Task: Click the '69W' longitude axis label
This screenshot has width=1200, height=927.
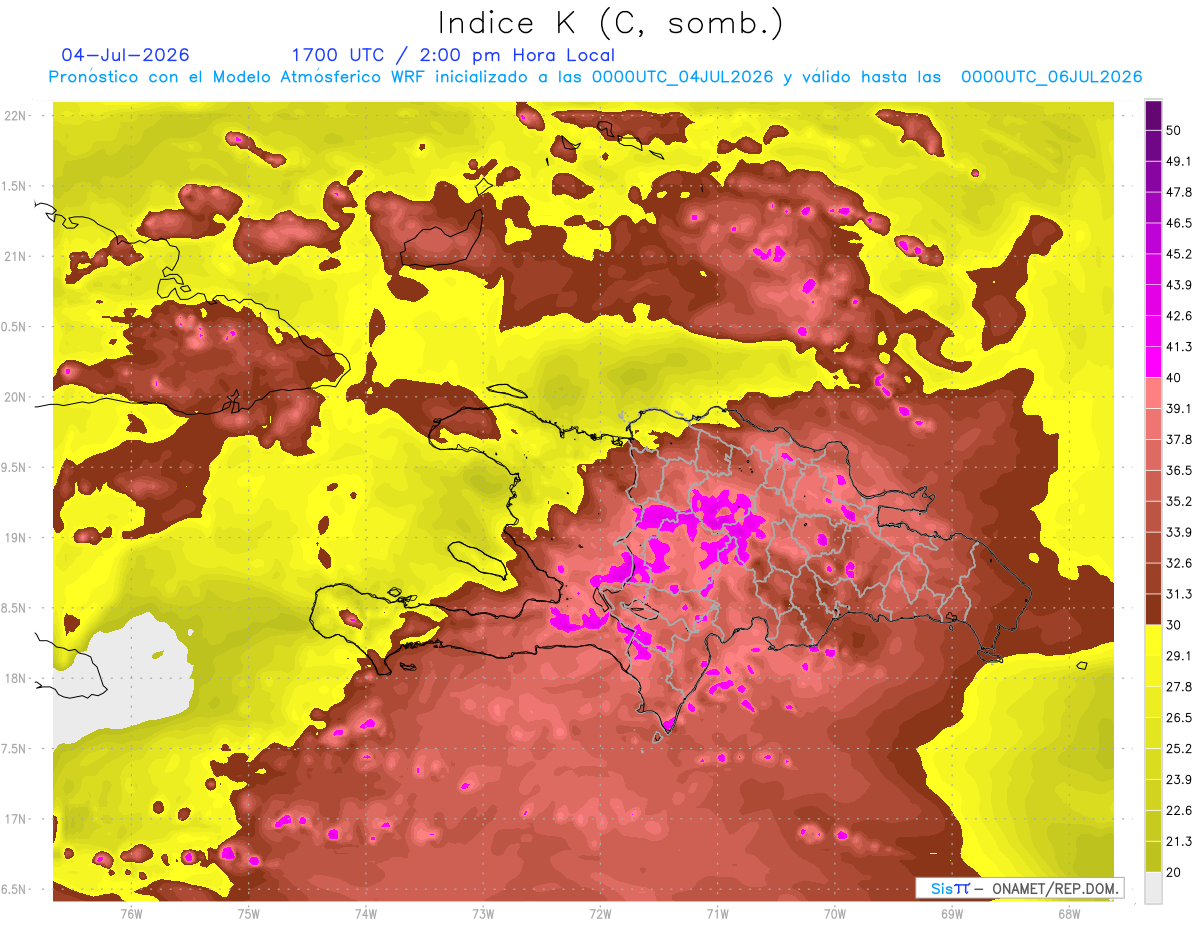Action: pyautogui.click(x=952, y=913)
